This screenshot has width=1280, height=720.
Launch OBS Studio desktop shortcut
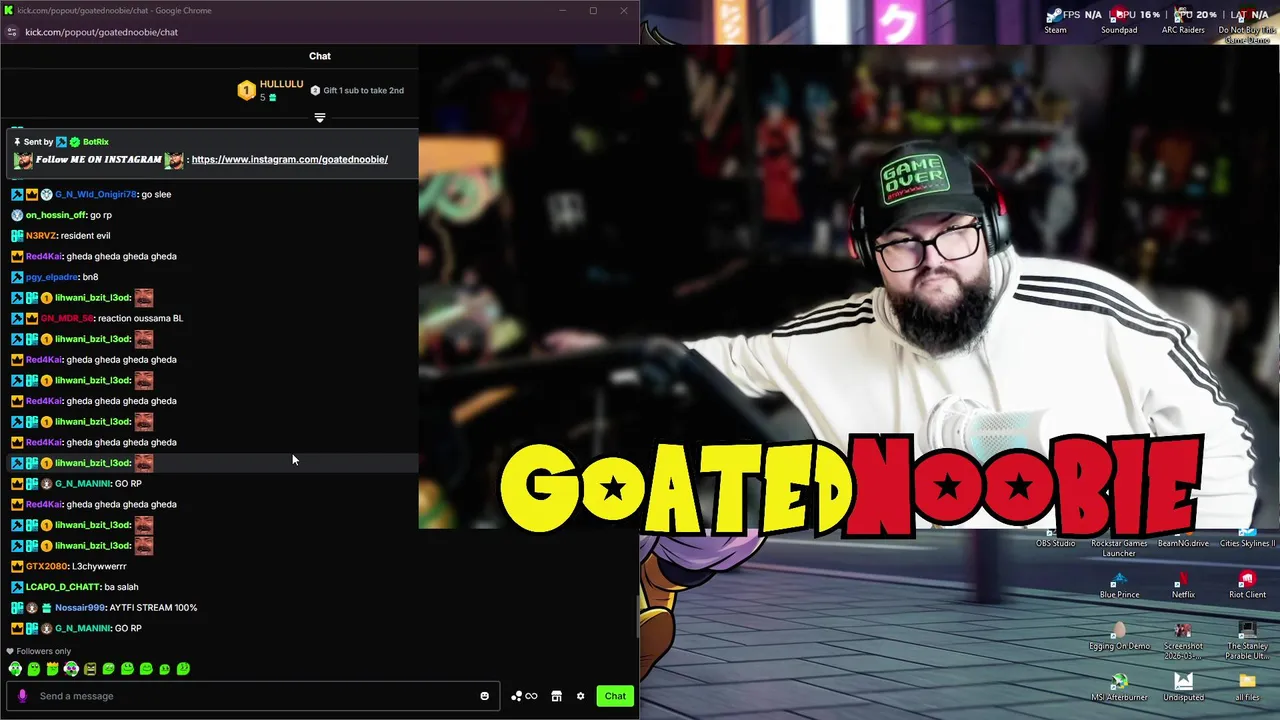coord(1055,539)
